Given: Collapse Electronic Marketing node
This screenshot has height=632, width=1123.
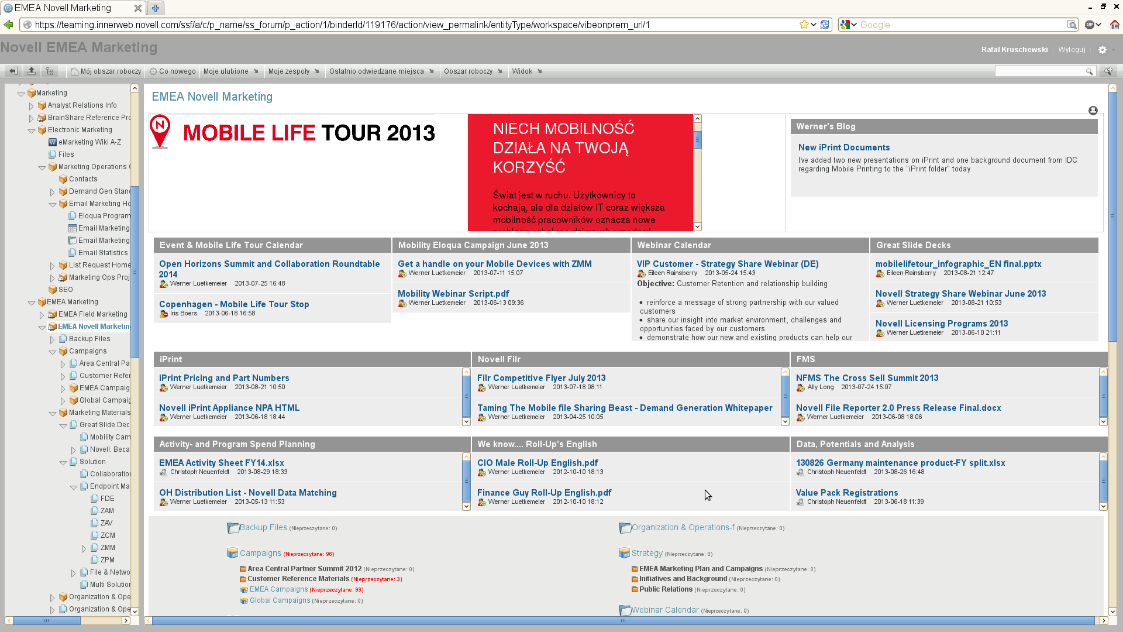Looking at the screenshot, I should (32, 130).
